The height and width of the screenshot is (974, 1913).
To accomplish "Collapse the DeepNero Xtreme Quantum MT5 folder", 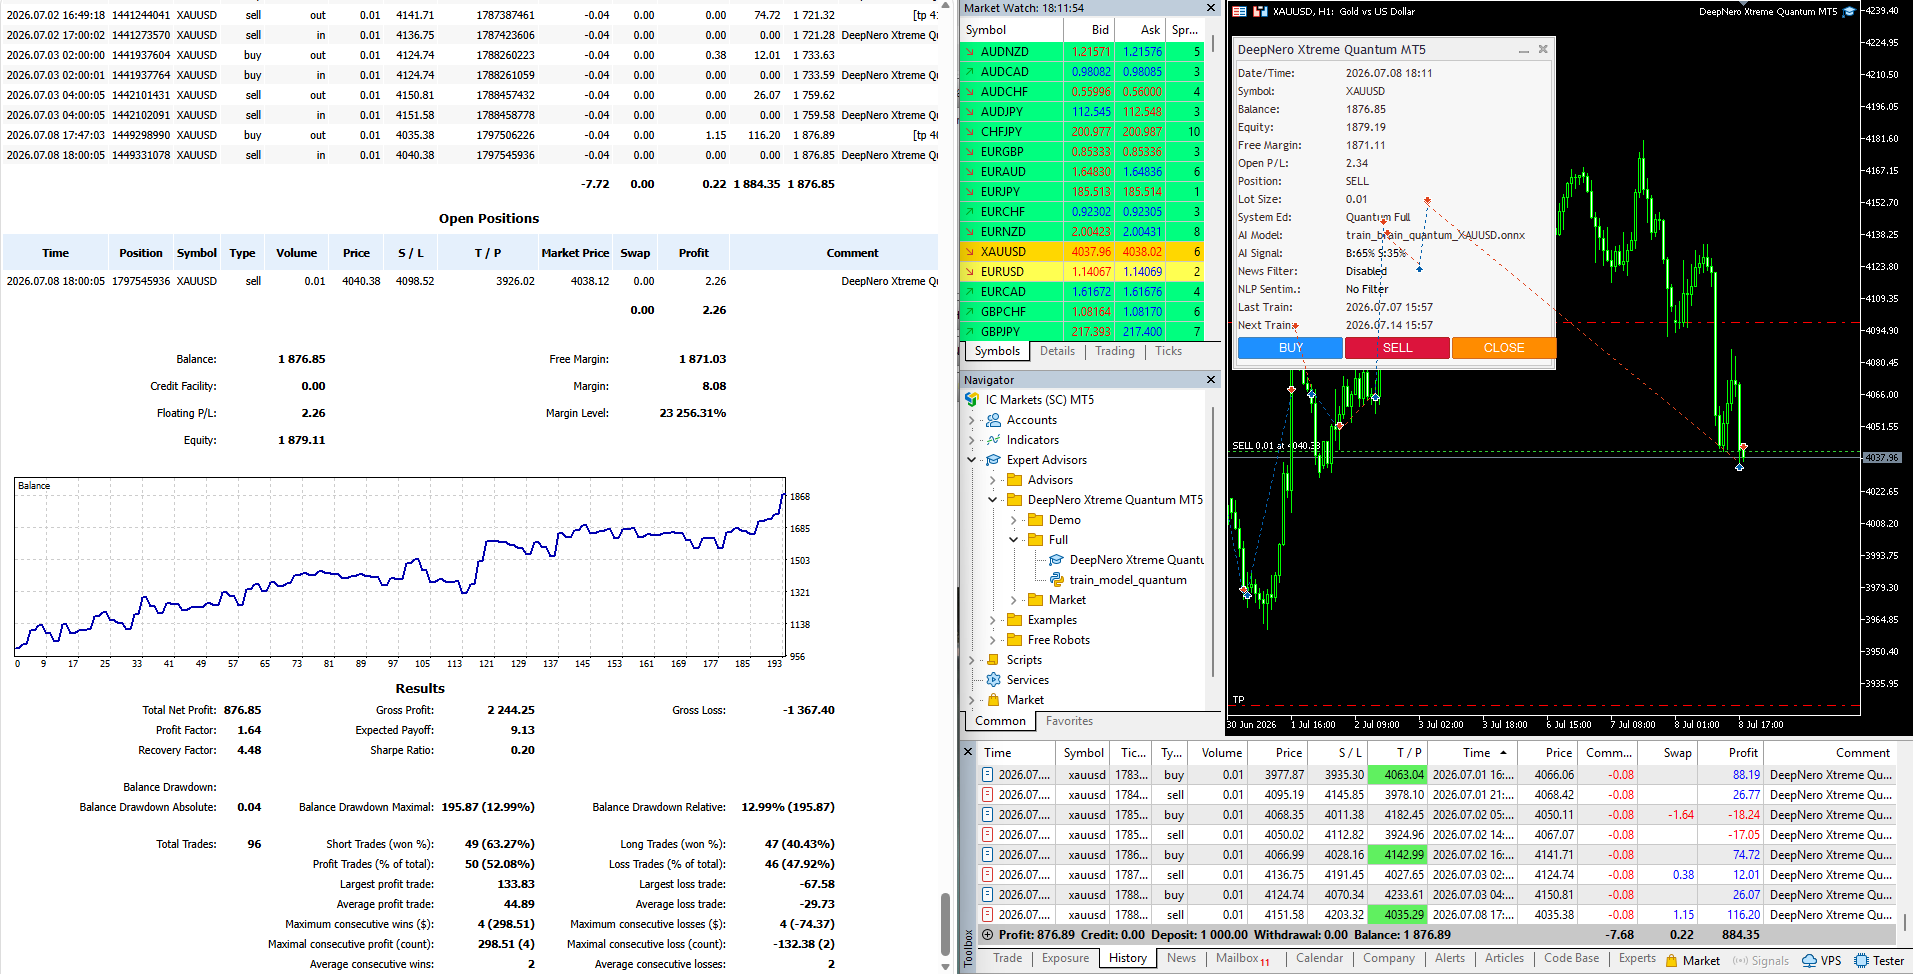I will pyautogui.click(x=992, y=500).
